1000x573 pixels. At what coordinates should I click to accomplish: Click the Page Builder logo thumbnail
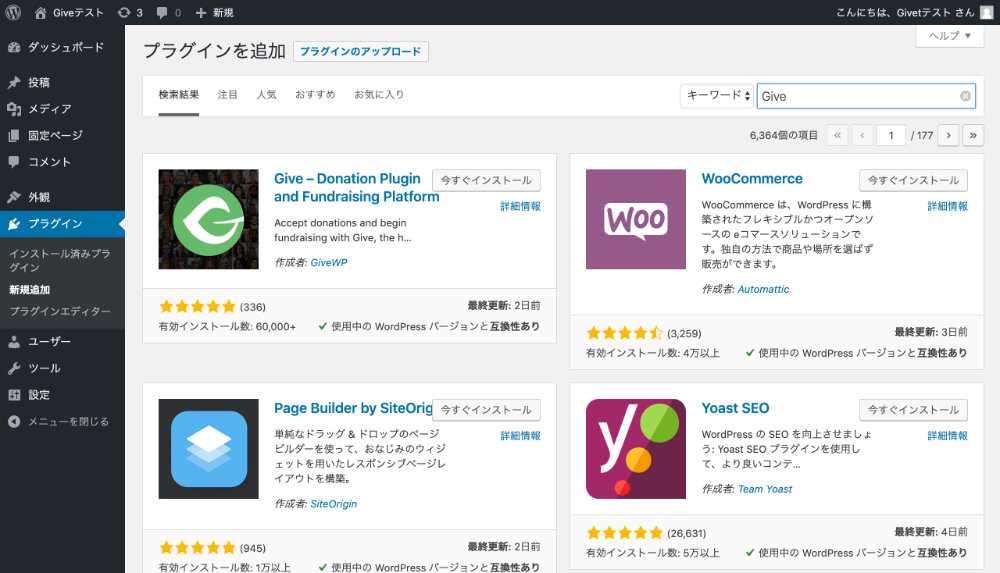point(209,449)
